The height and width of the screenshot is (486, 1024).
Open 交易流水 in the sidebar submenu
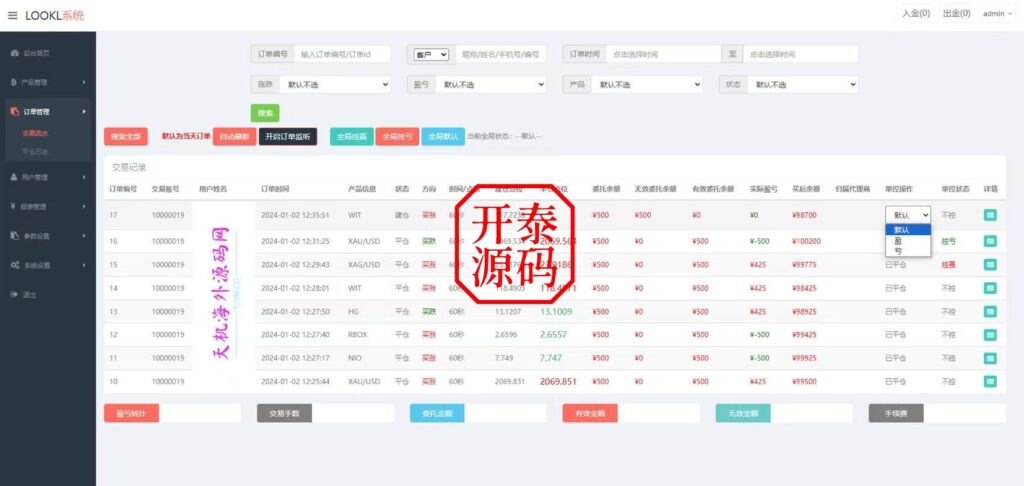(x=35, y=133)
